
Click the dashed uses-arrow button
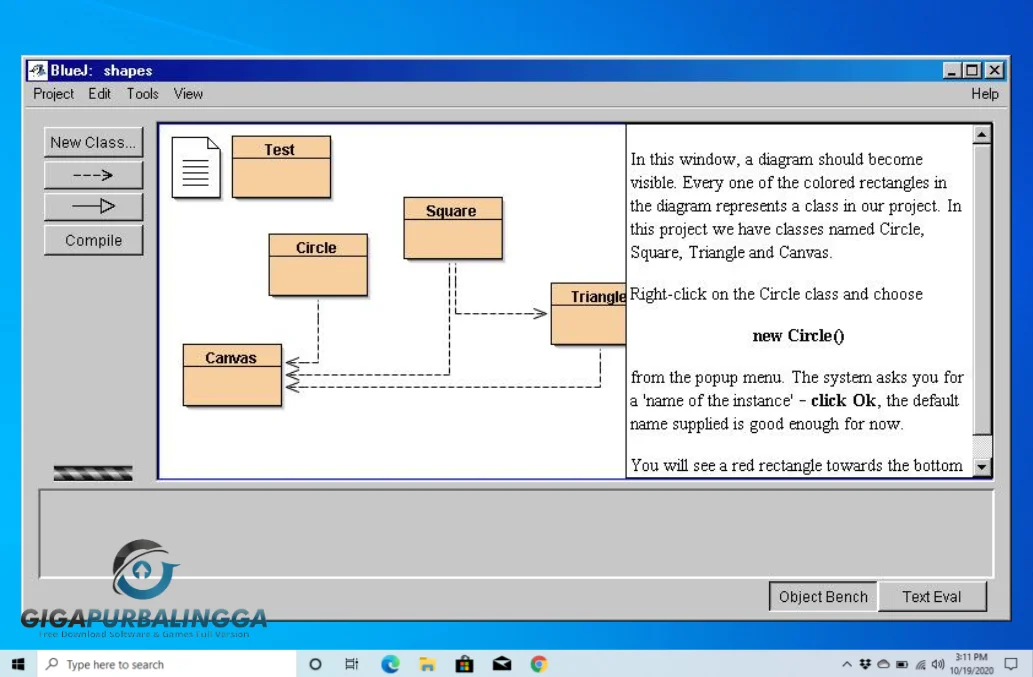tap(93, 175)
